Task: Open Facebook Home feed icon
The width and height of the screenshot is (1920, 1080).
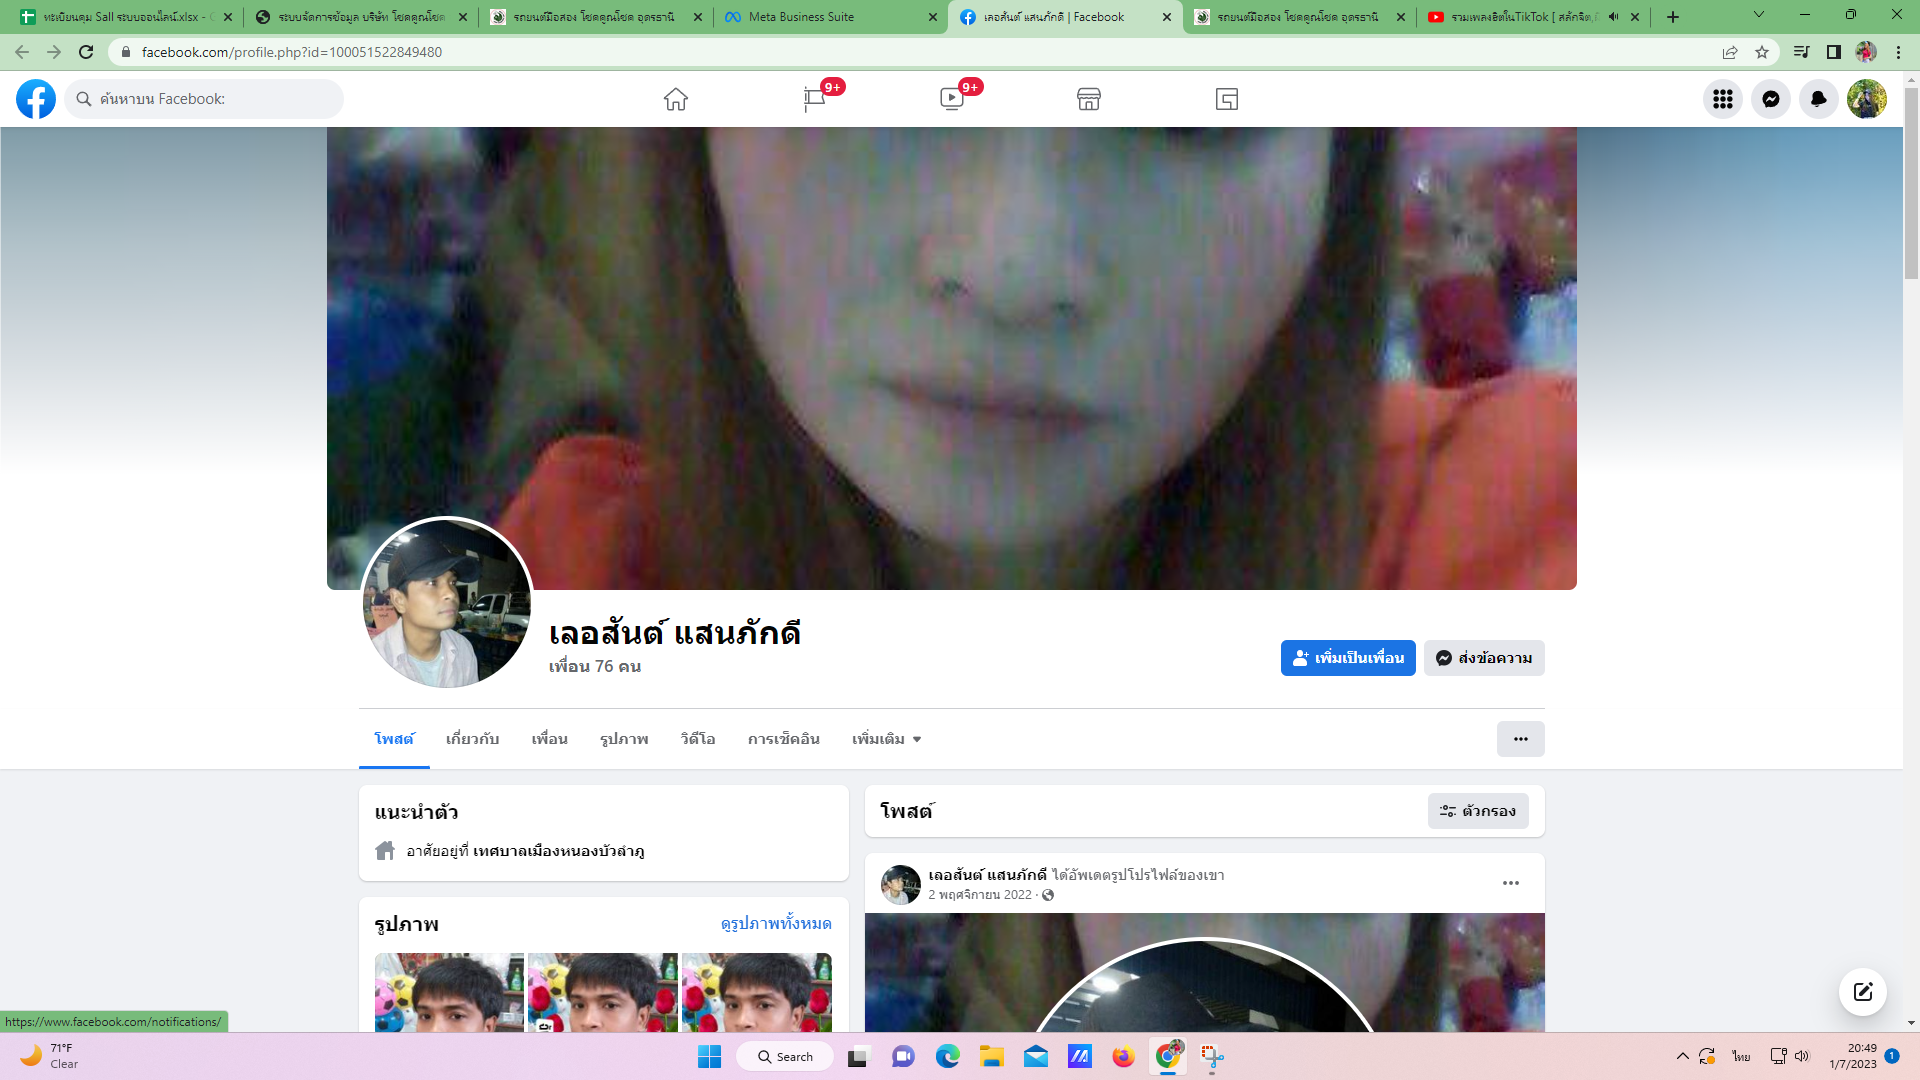Action: [x=676, y=99]
